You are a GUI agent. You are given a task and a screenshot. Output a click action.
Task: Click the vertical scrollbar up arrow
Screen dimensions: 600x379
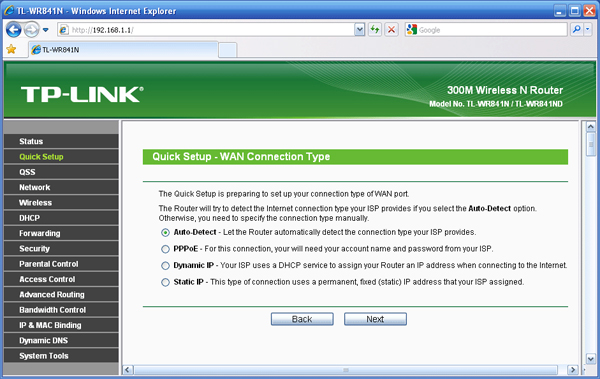(590, 126)
